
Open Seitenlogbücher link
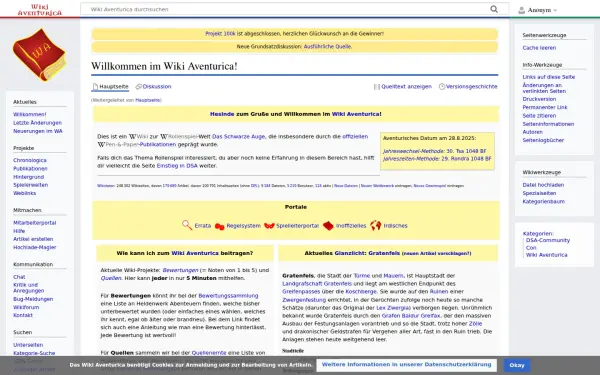coord(543,140)
